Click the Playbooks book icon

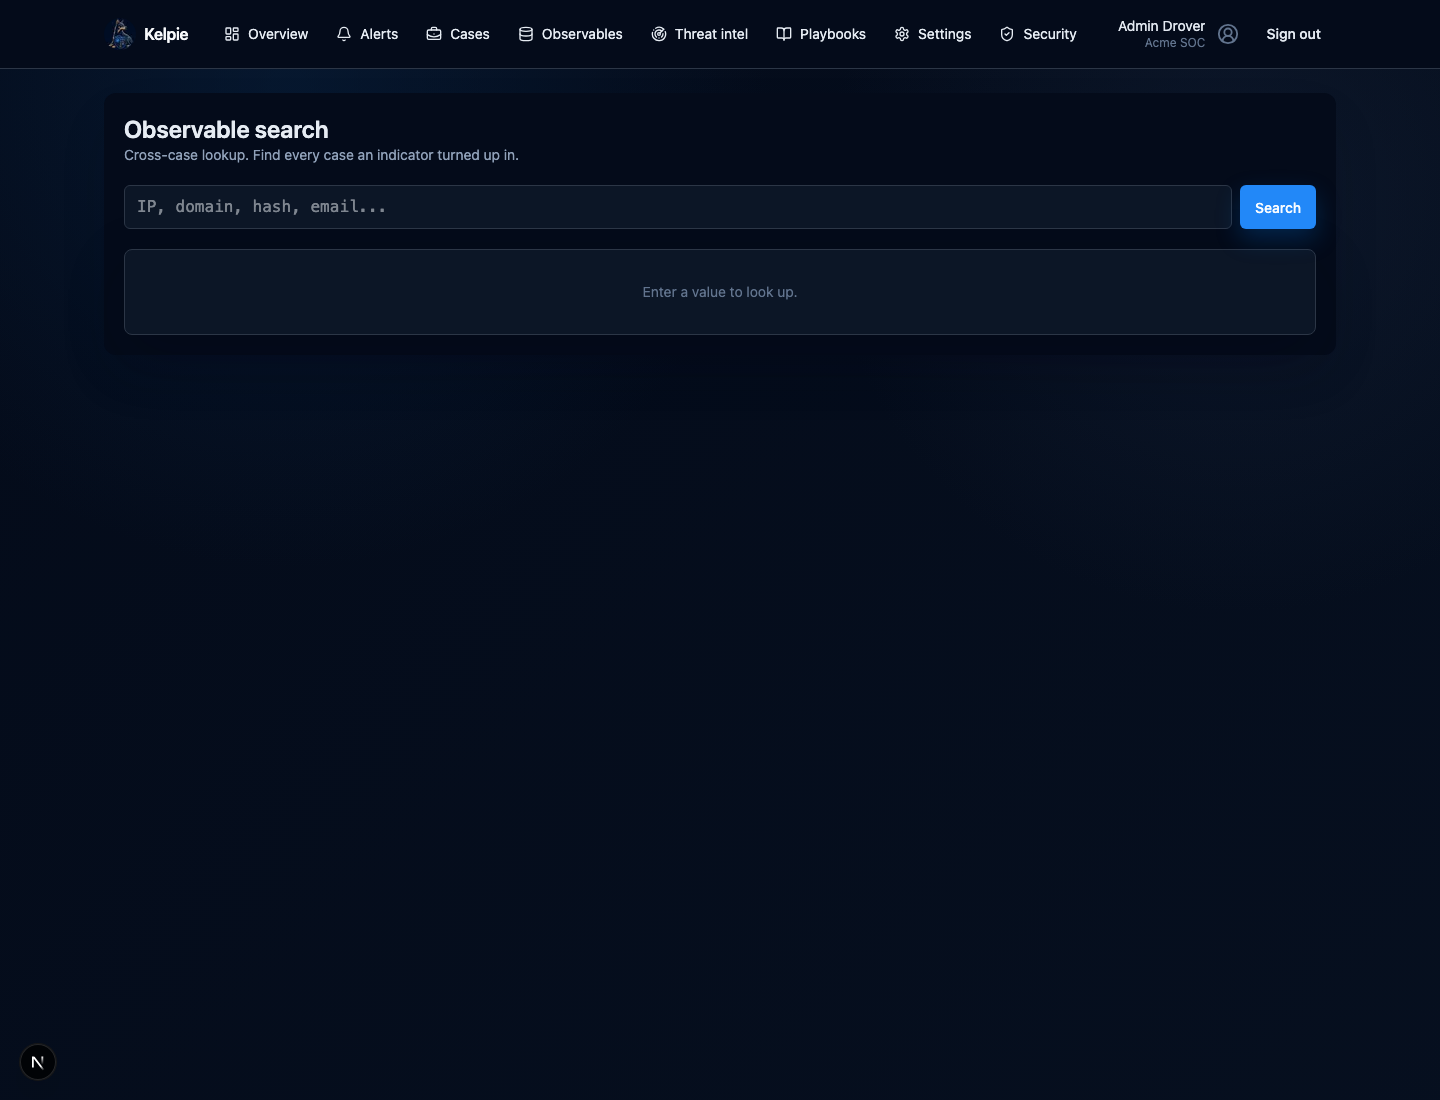(x=784, y=34)
